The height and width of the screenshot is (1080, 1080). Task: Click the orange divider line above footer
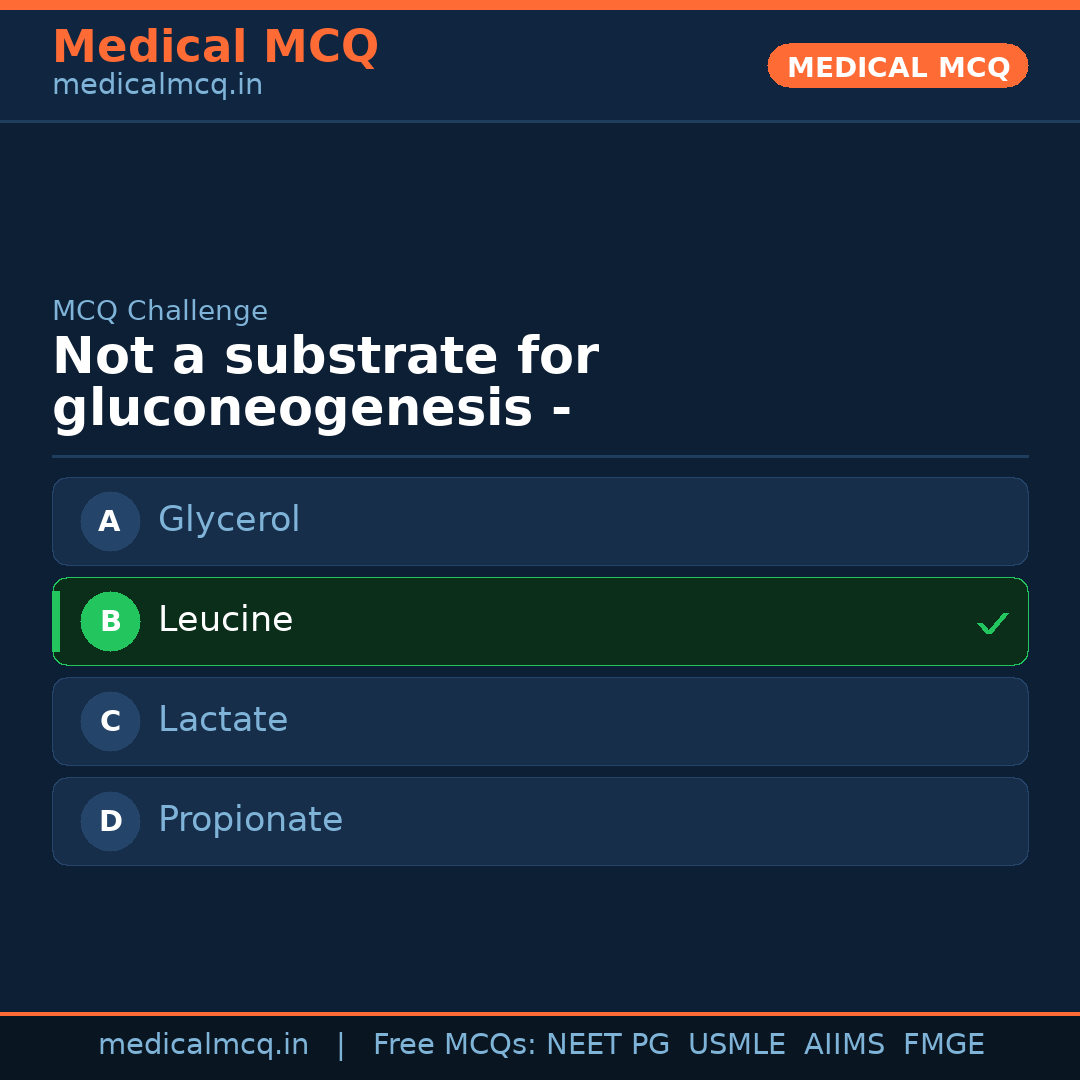click(x=540, y=1012)
